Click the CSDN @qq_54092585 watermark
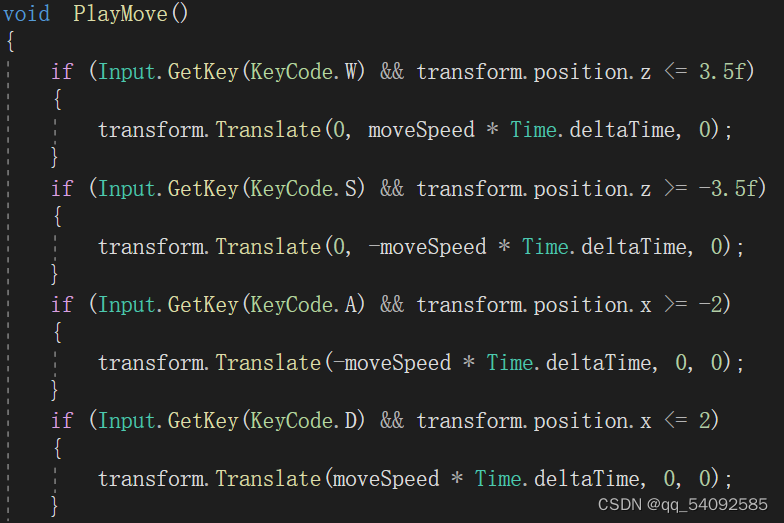 (682, 504)
